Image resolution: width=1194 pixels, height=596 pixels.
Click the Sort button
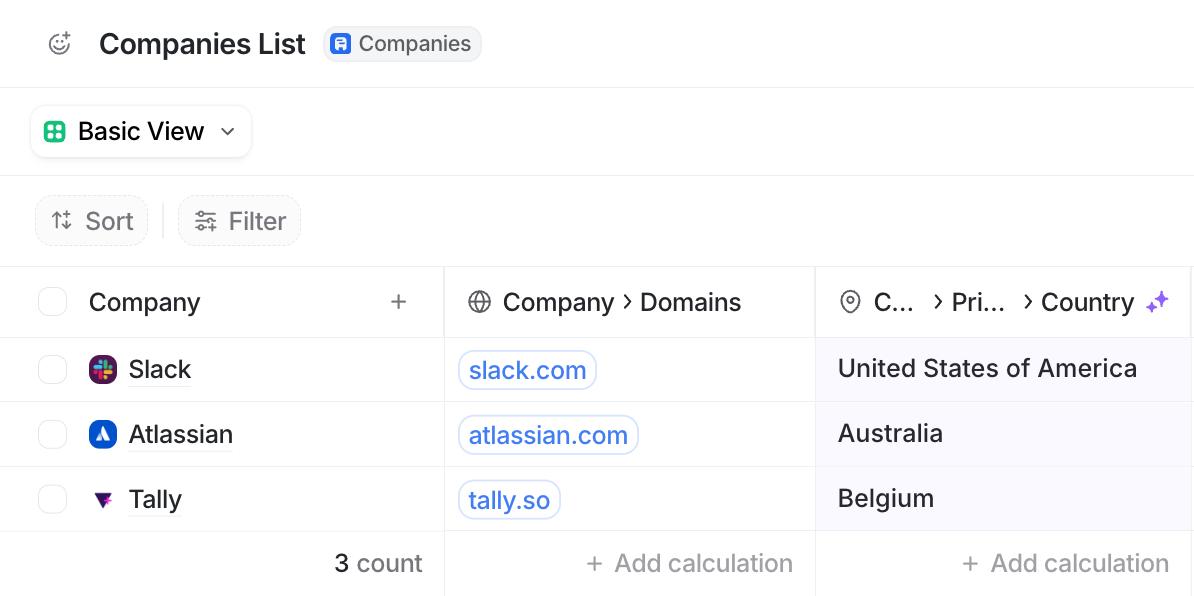(x=91, y=221)
